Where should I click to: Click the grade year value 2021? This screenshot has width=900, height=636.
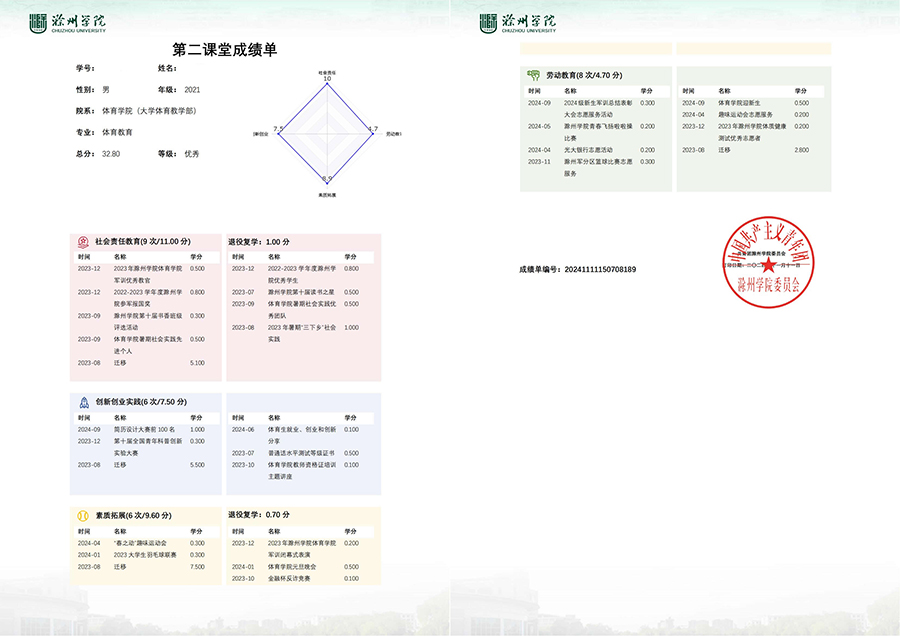[x=192, y=90]
